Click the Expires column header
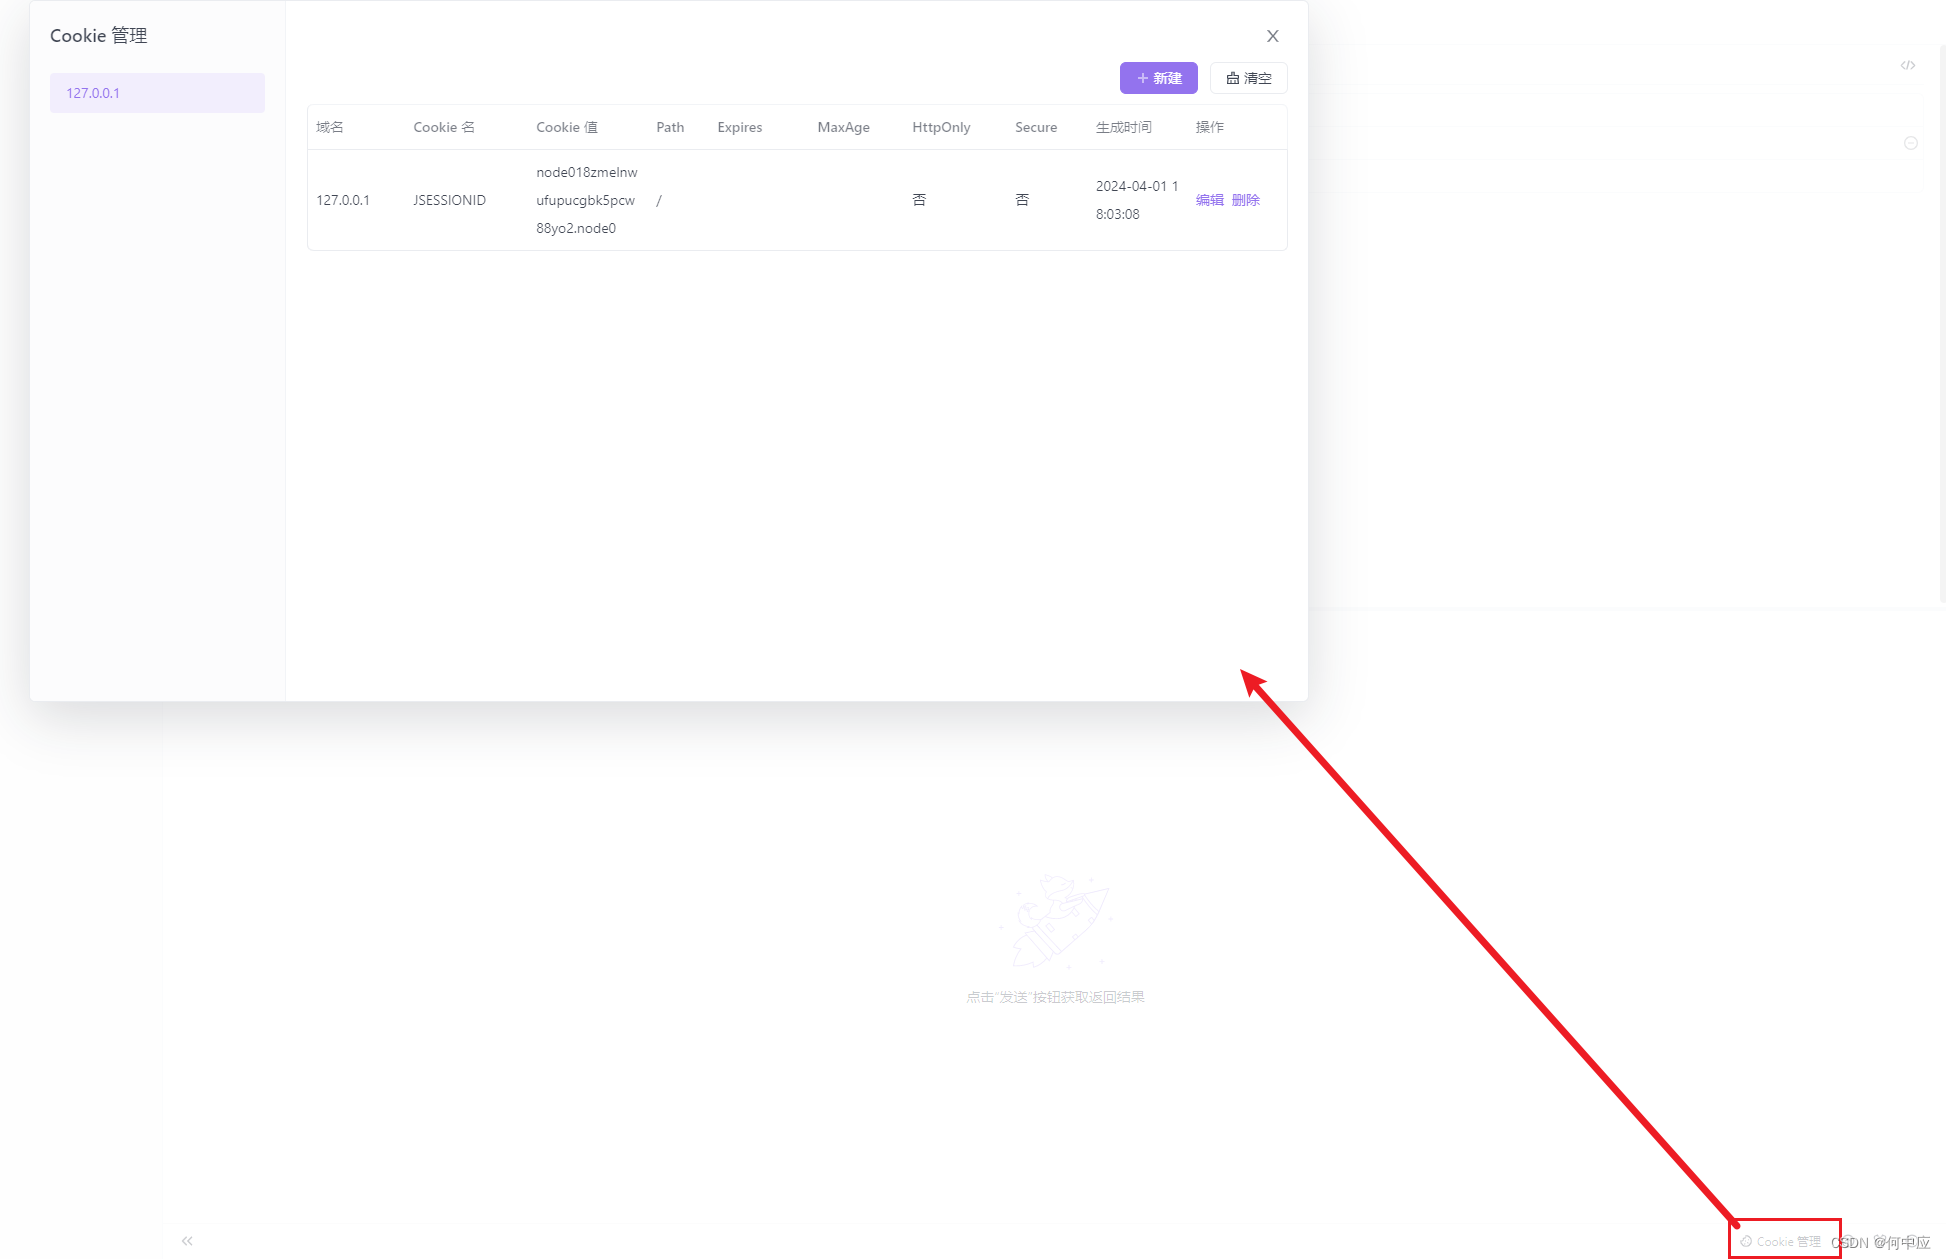Image resolution: width=1946 pixels, height=1259 pixels. [x=739, y=127]
